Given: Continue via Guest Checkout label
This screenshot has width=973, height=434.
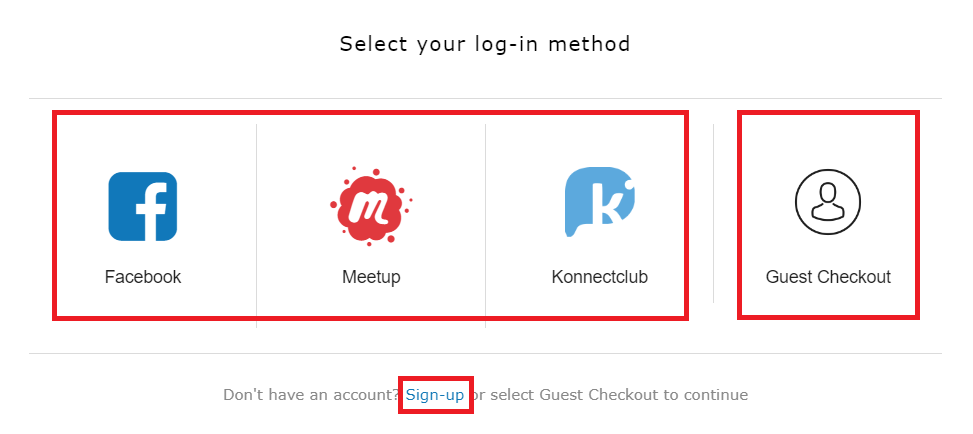Looking at the screenshot, I should pos(828,277).
